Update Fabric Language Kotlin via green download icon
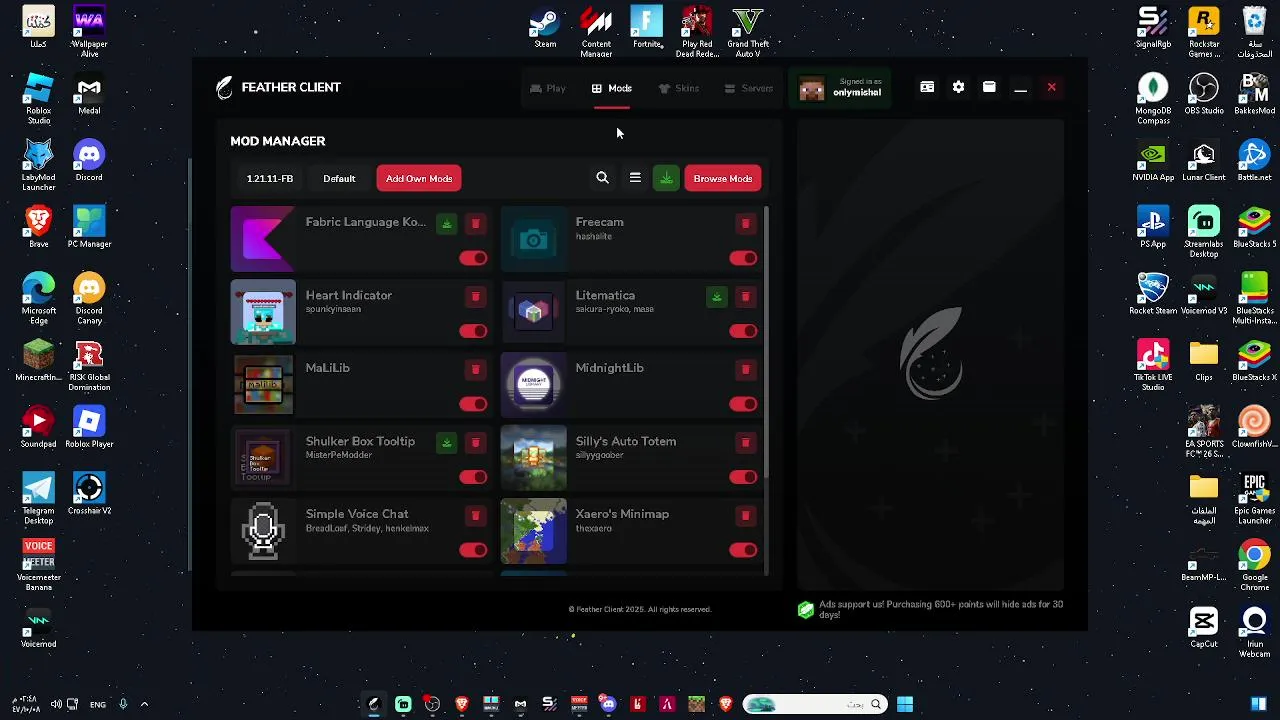Viewport: 1280px width, 720px height. [x=447, y=224]
